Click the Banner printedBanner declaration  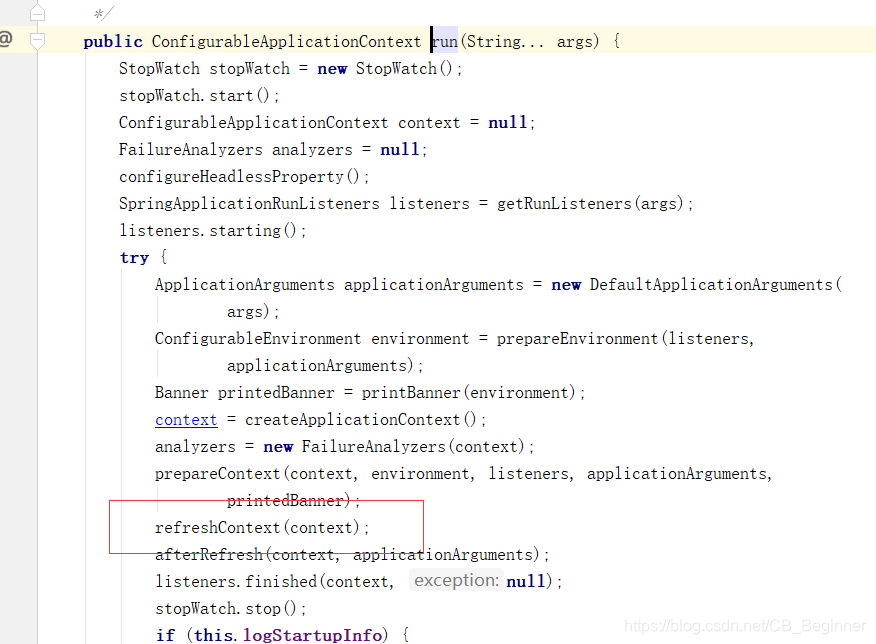click(244, 393)
